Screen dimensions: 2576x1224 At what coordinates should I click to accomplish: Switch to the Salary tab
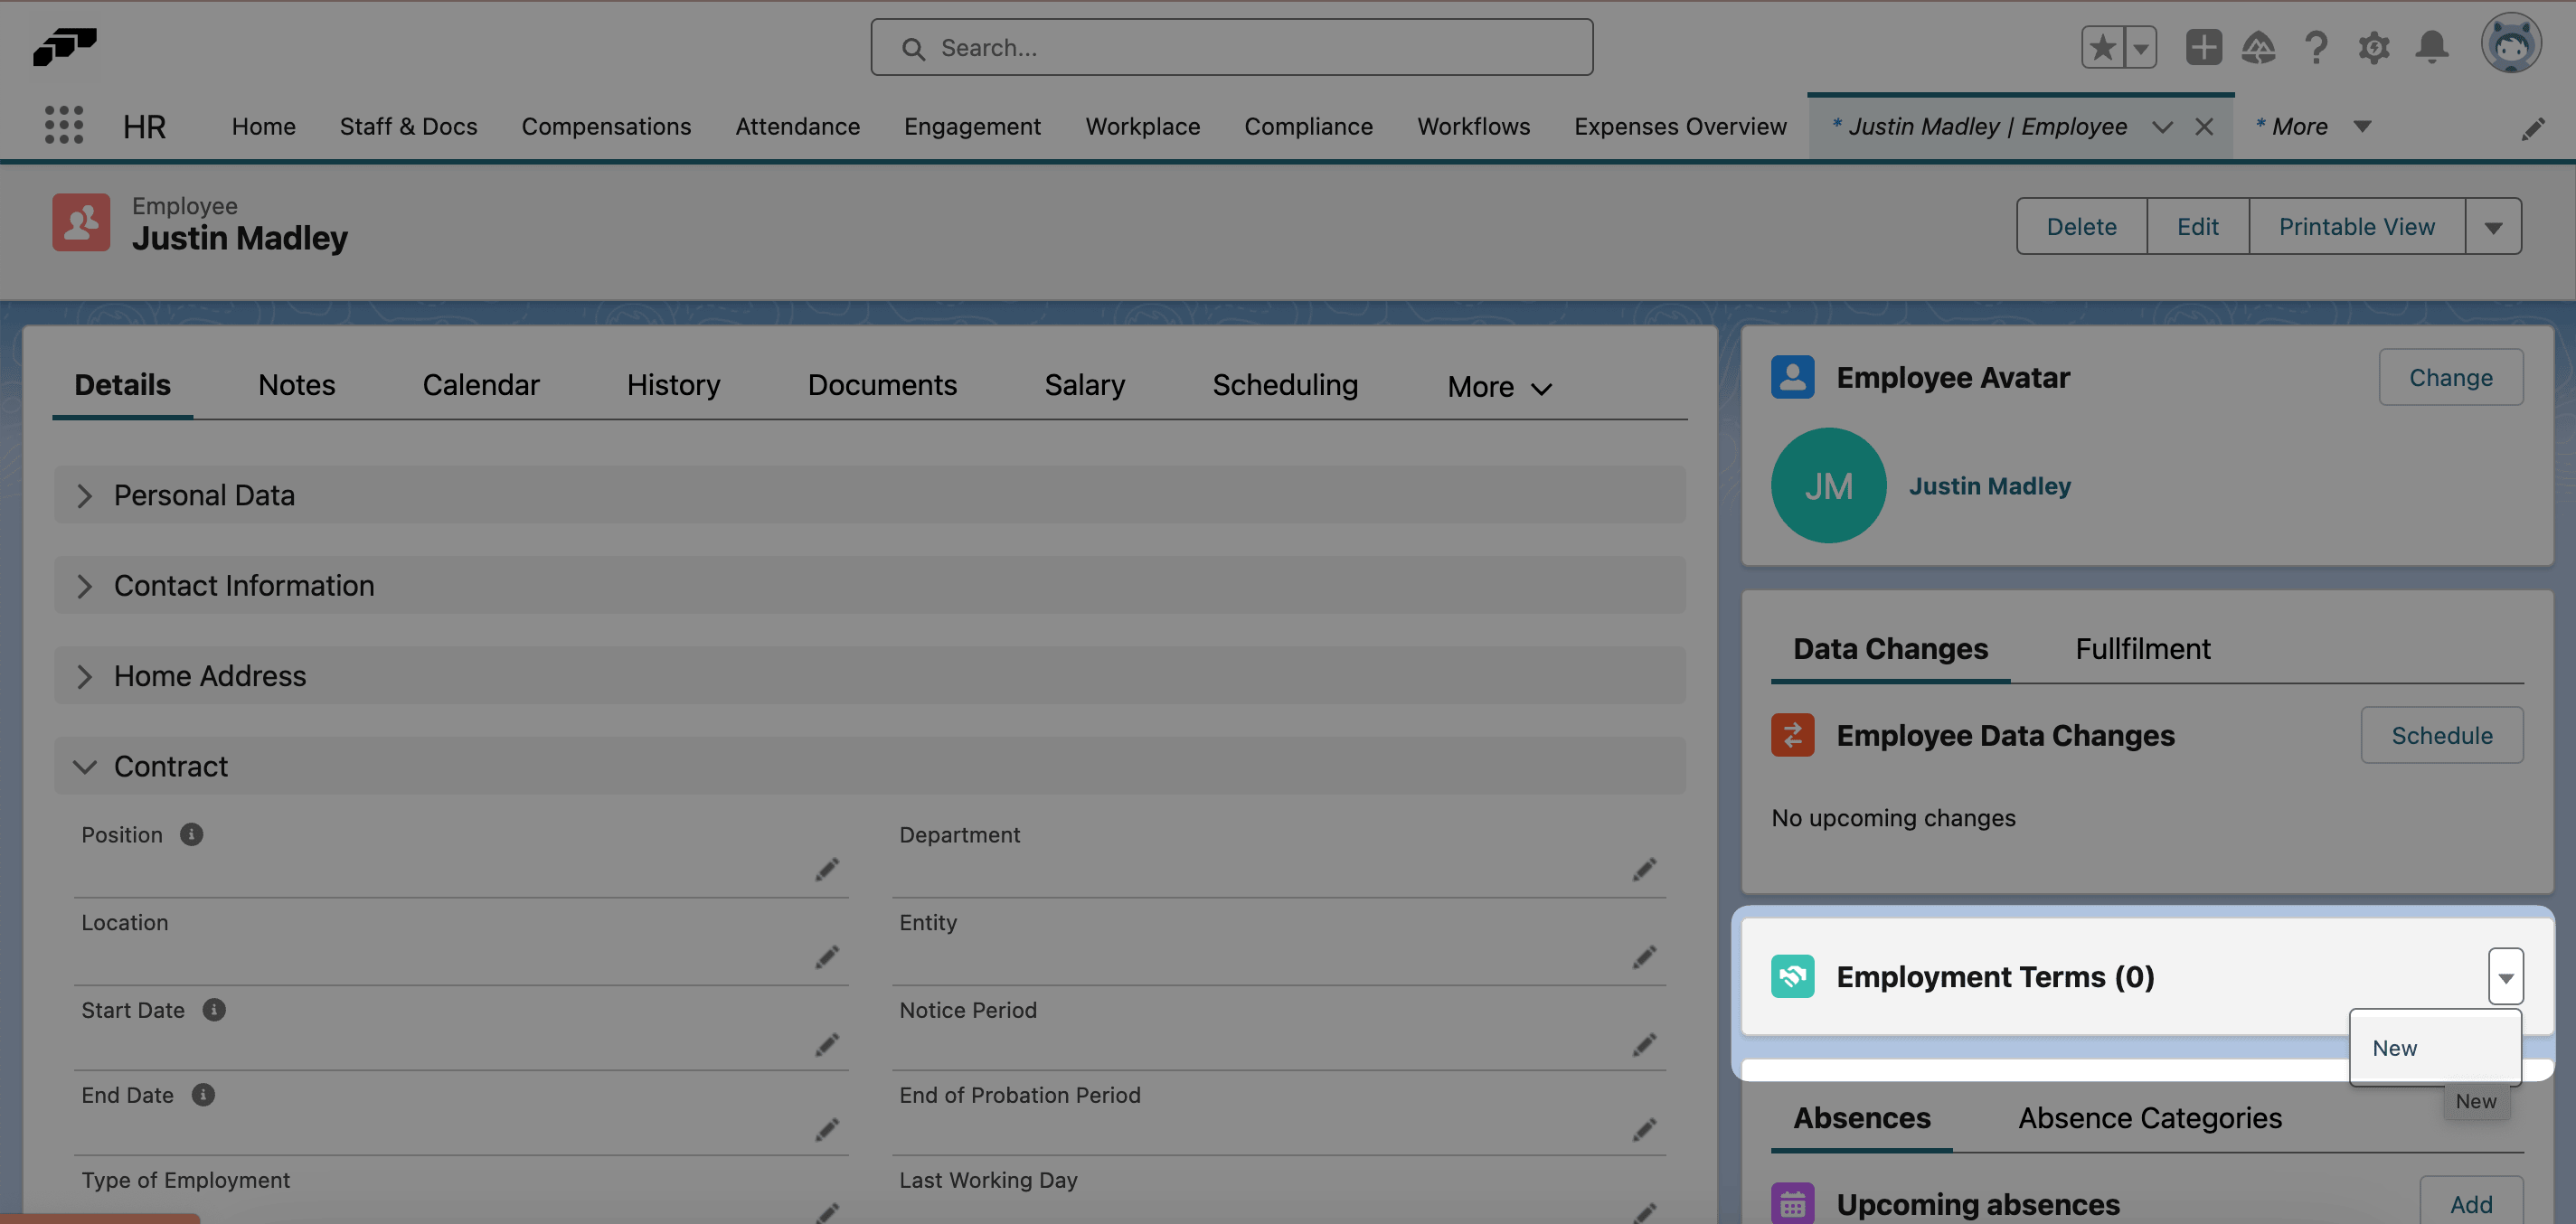(1084, 384)
